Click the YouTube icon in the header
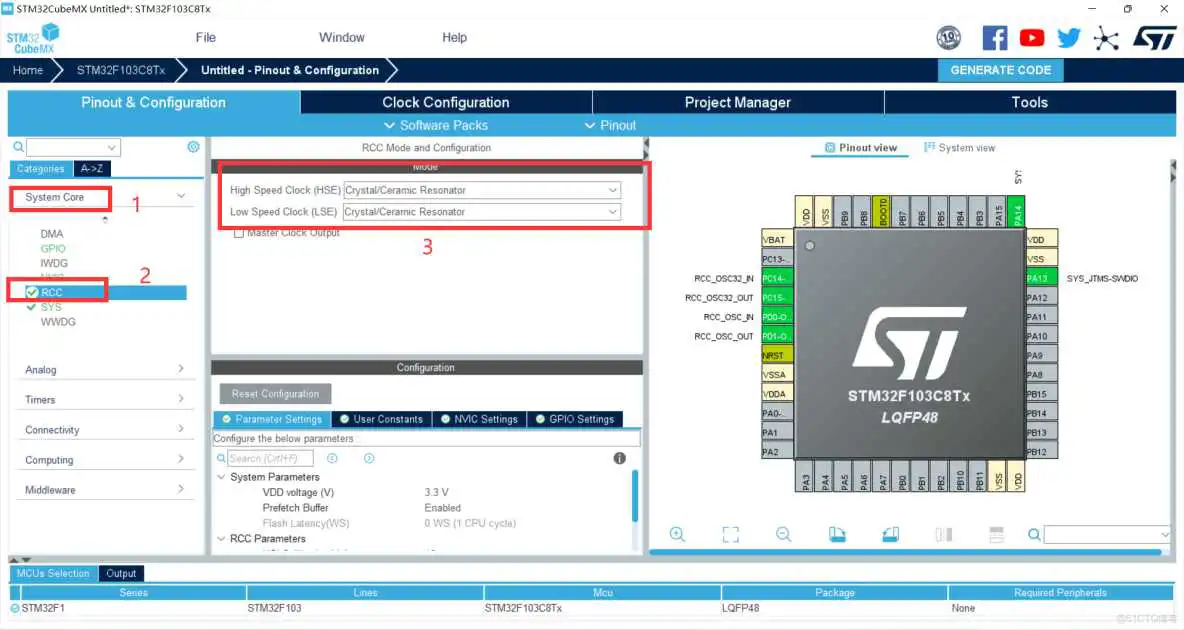Image resolution: width=1184 pixels, height=630 pixels. (1031, 37)
